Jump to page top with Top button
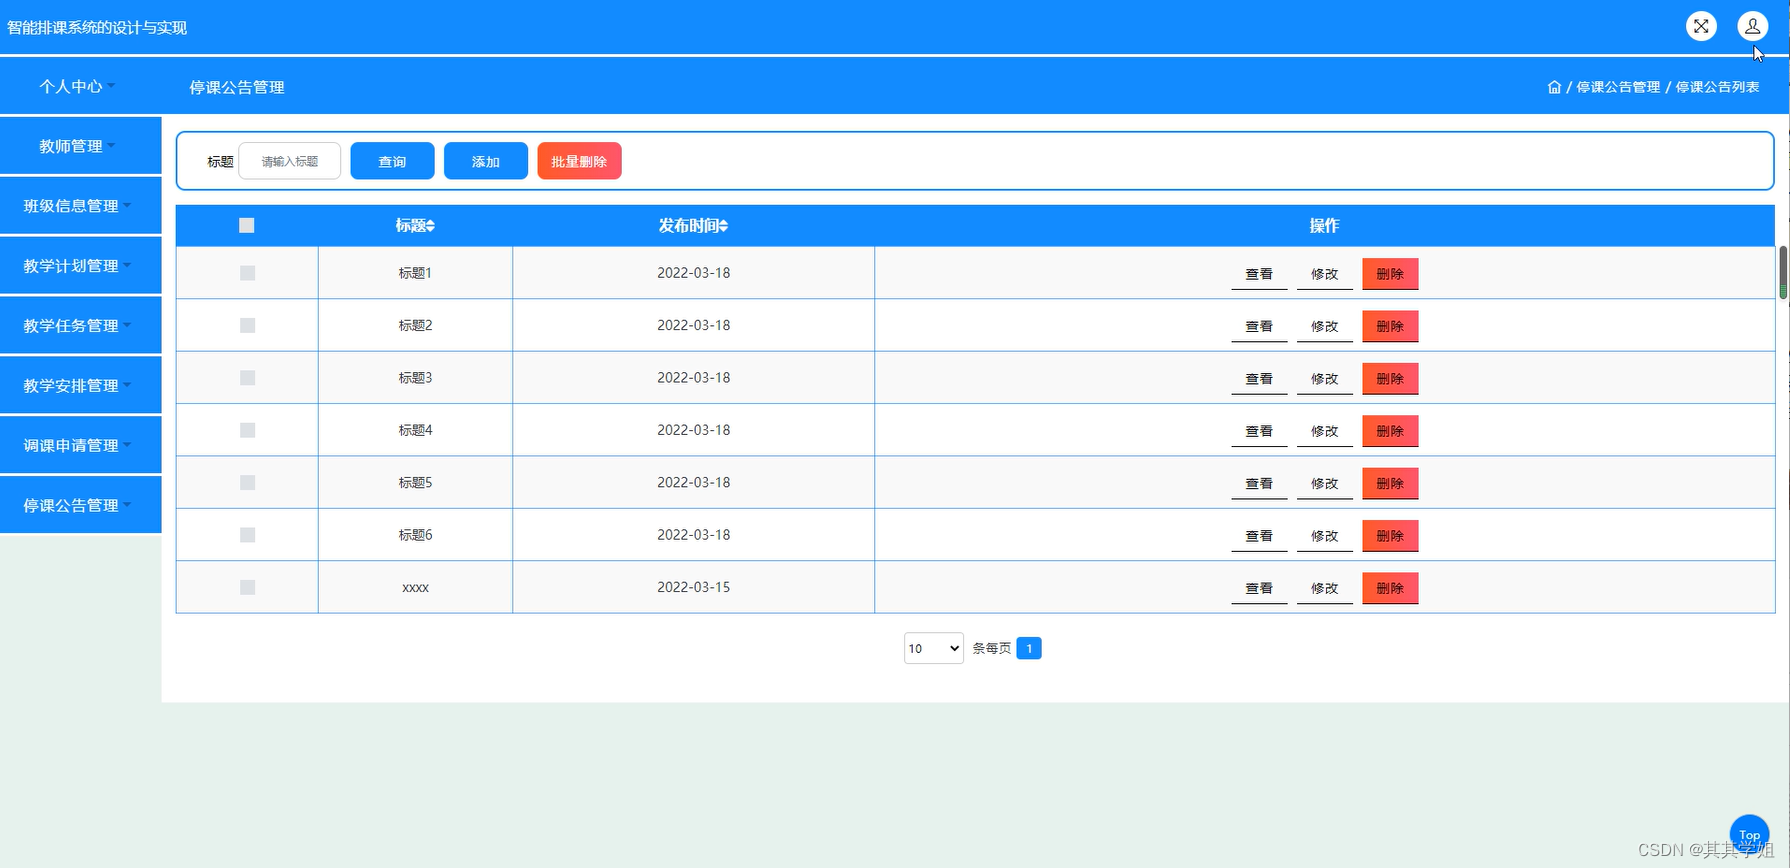Screen dimensions: 1790x868 1750,835
